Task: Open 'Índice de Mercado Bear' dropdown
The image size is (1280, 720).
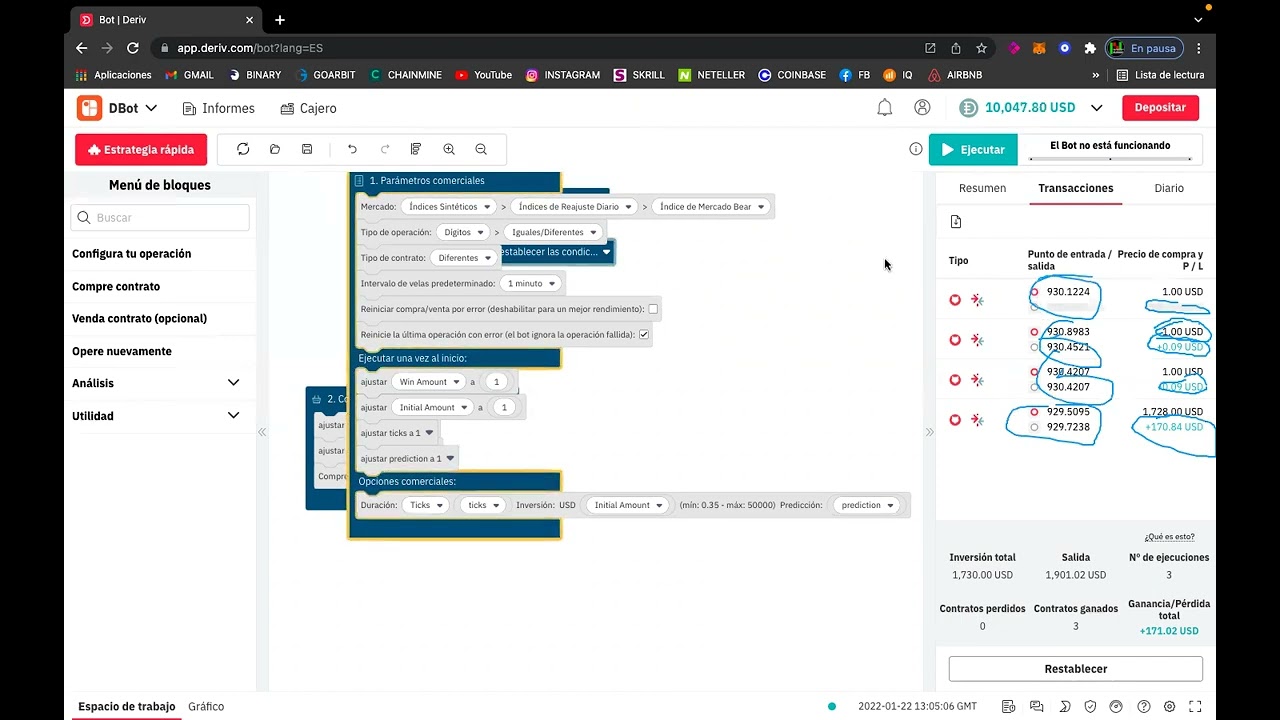Action: (712, 207)
